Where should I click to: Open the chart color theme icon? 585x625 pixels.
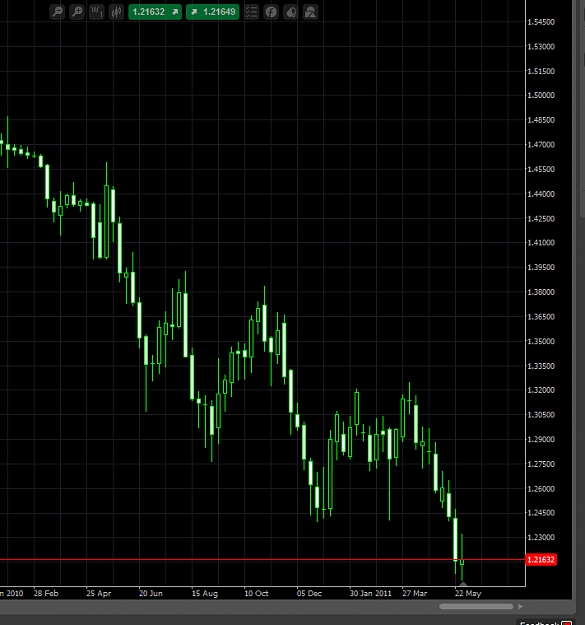pos(291,12)
